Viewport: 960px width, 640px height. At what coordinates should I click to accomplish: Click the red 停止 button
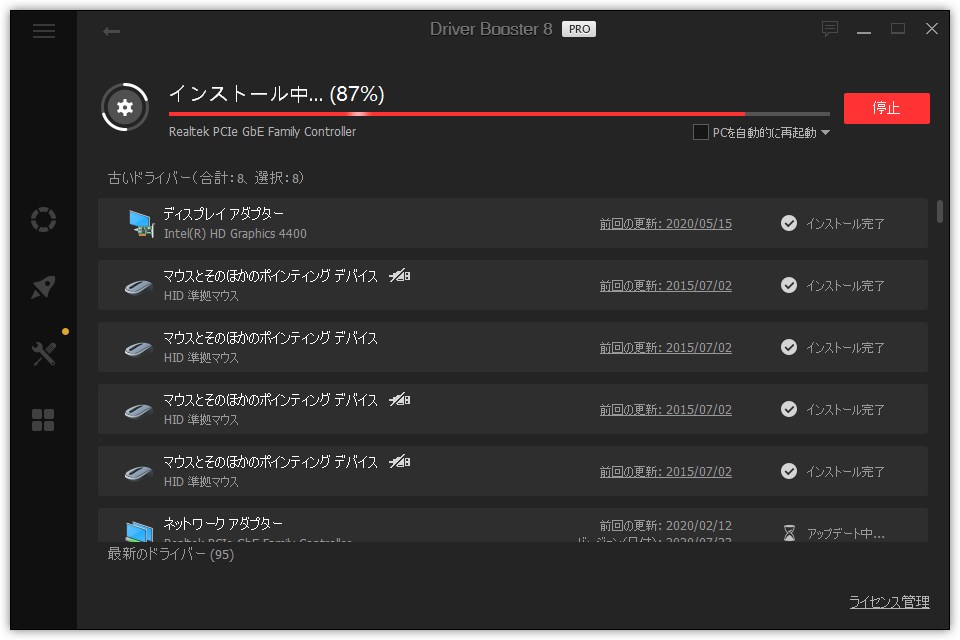(x=886, y=108)
